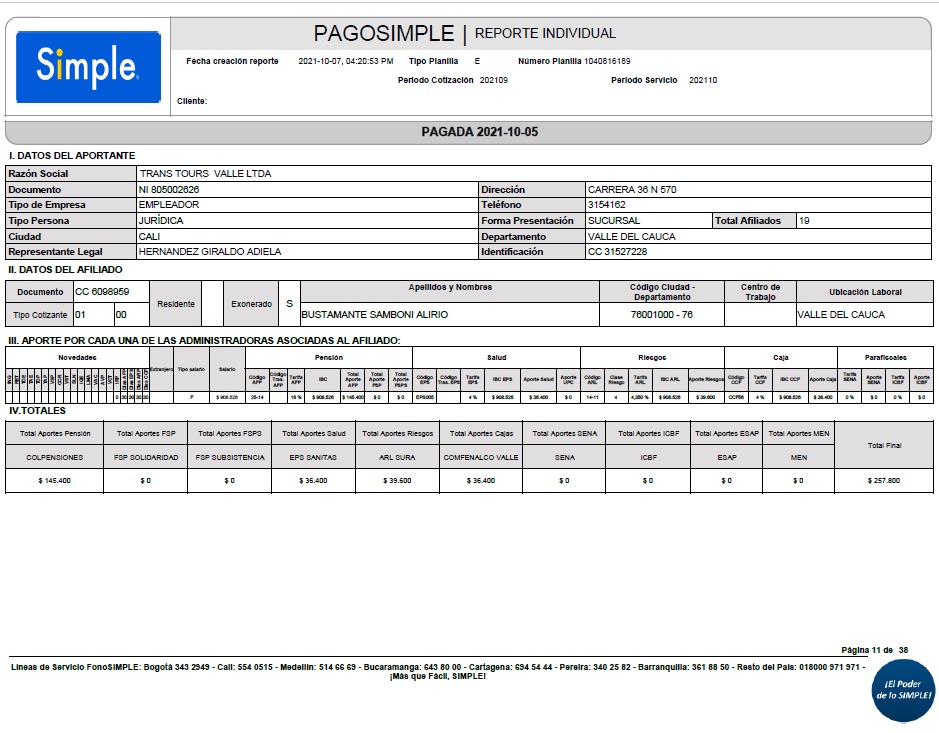Click the Dirección value CARRERA 36 N 570

tap(632, 189)
